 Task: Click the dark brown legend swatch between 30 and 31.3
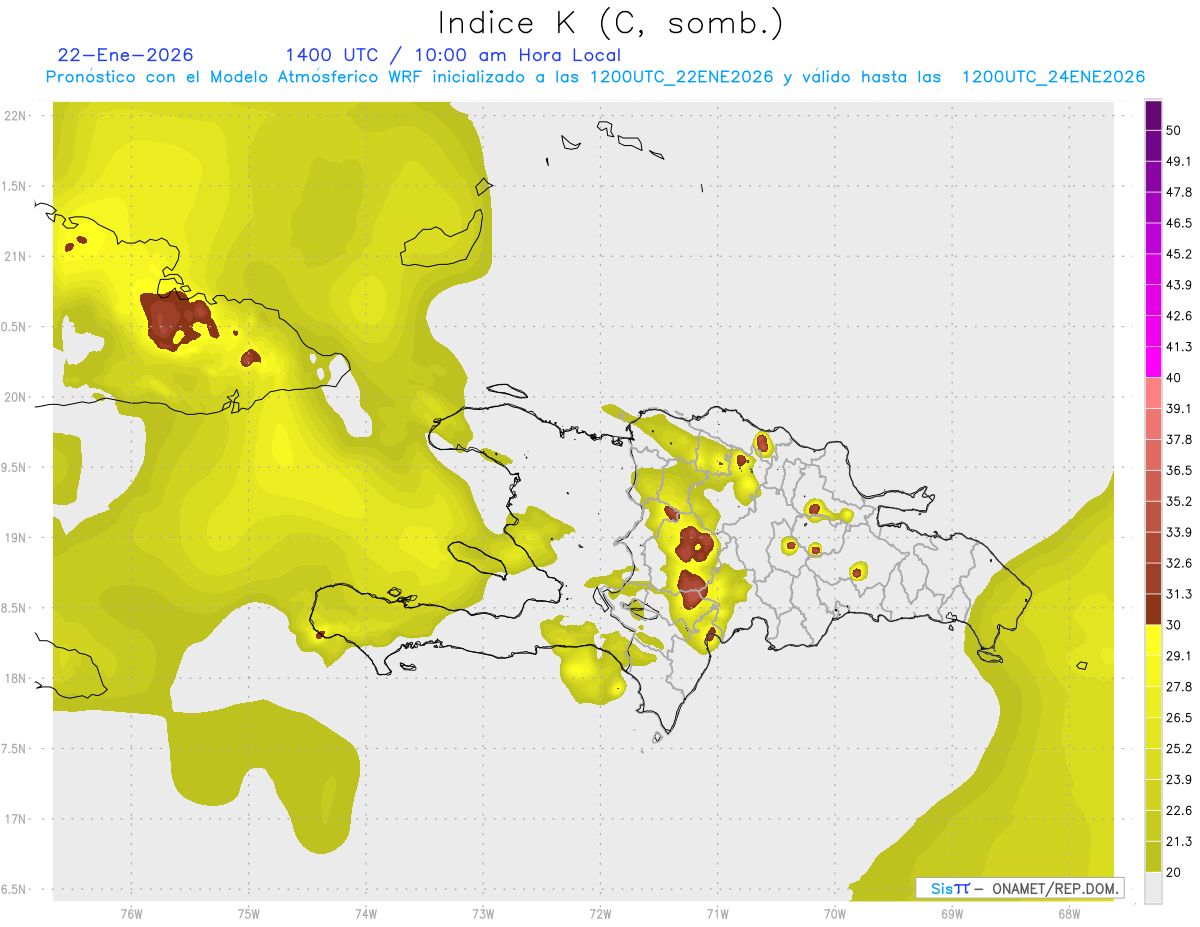1153,609
